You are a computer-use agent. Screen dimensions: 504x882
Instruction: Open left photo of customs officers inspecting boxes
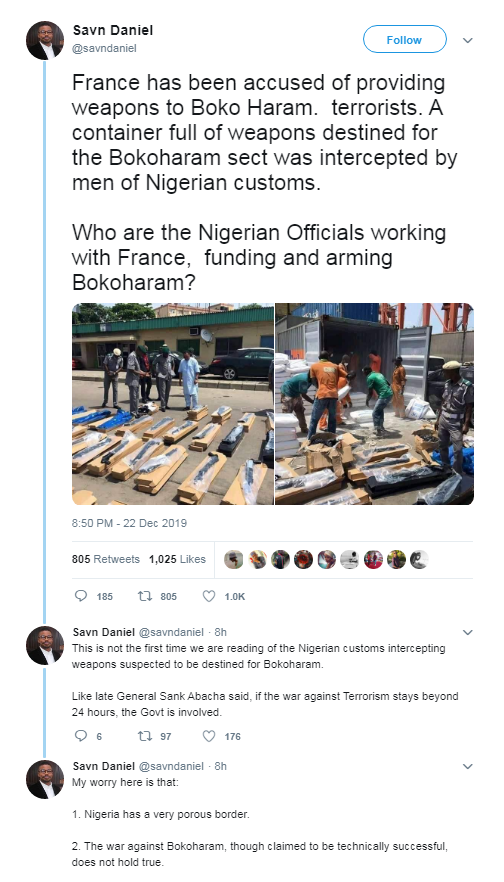(173, 404)
